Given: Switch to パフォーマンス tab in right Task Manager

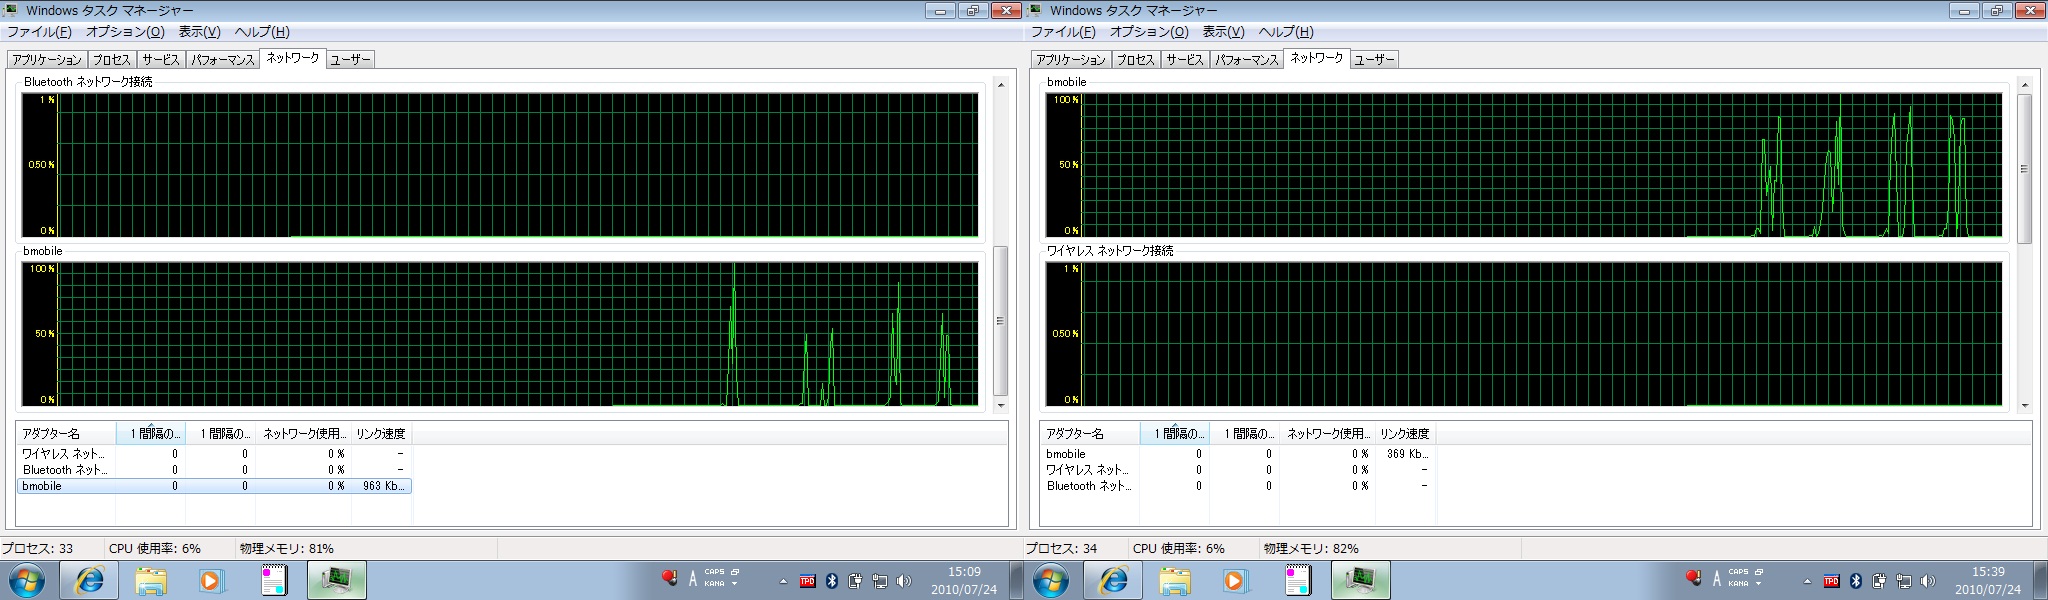Looking at the screenshot, I should (1247, 60).
